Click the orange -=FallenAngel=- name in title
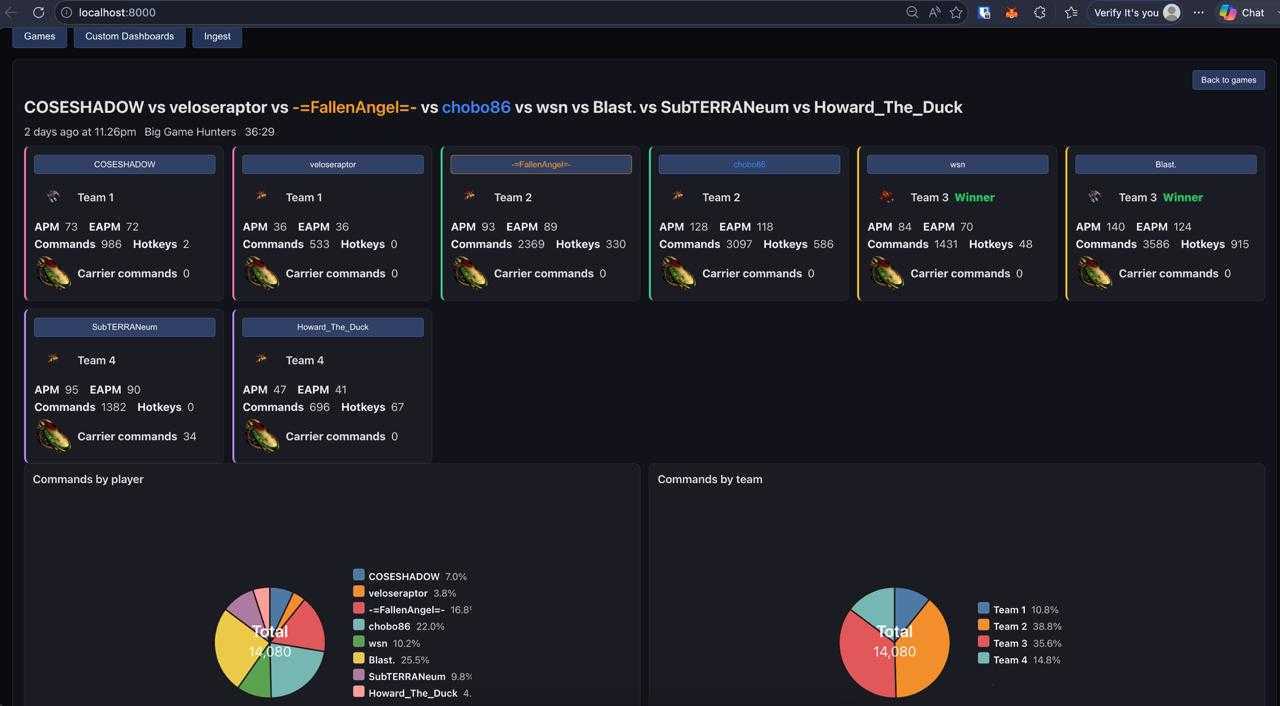The width and height of the screenshot is (1280, 706). pyautogui.click(x=354, y=107)
